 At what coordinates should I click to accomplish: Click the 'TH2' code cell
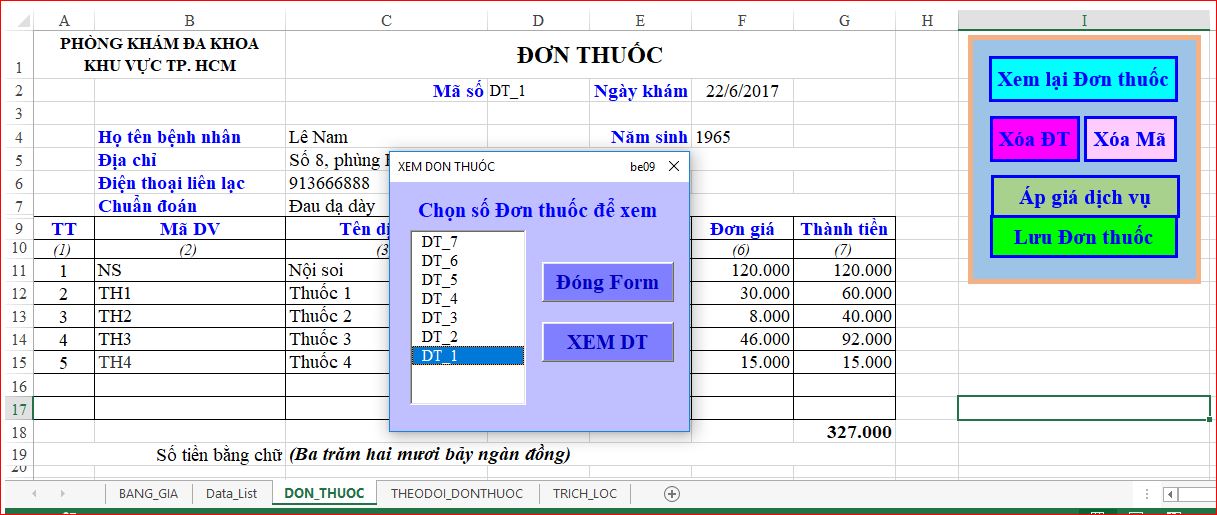coord(190,316)
